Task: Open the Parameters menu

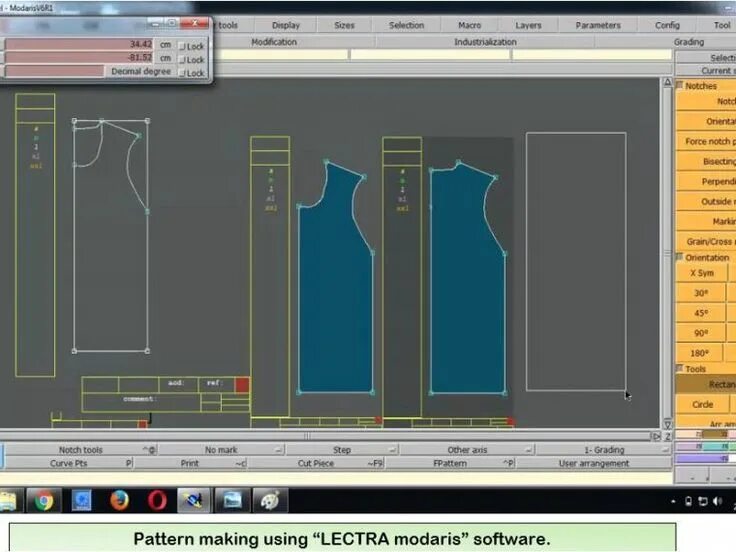Action: click(x=598, y=25)
